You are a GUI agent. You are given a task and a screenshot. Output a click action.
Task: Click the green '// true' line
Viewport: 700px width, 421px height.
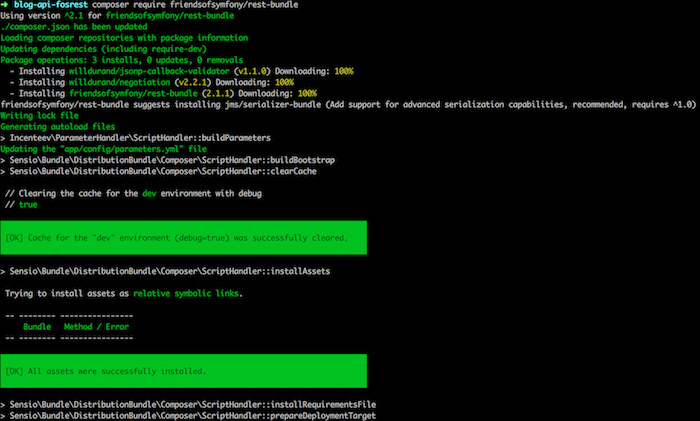tap(21, 204)
